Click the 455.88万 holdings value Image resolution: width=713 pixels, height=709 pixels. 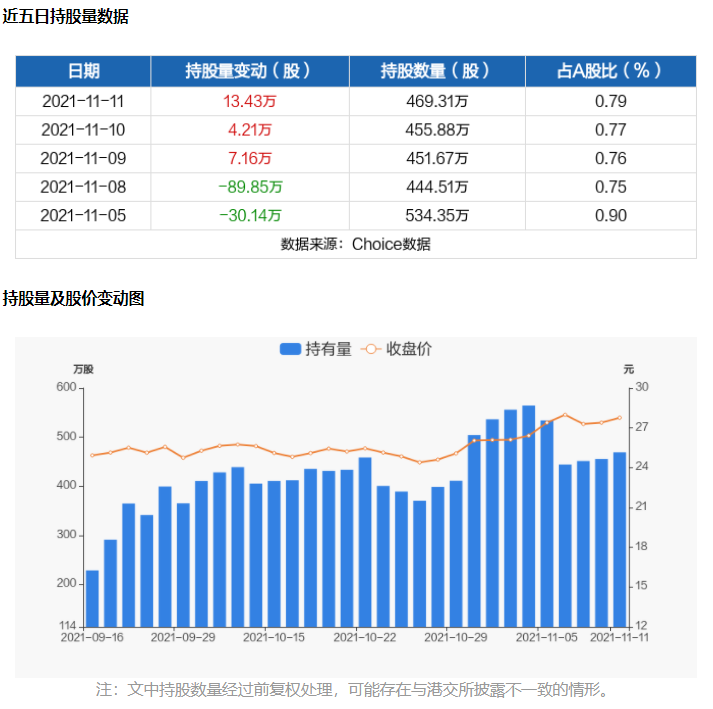click(437, 130)
